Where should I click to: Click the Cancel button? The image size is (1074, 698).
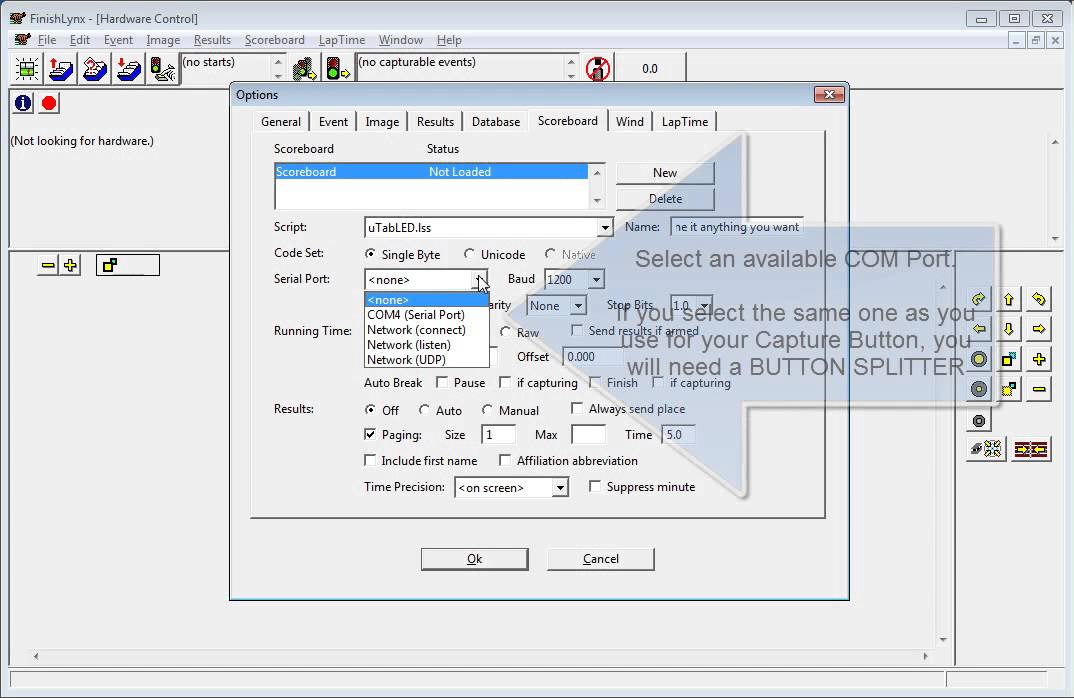point(601,559)
